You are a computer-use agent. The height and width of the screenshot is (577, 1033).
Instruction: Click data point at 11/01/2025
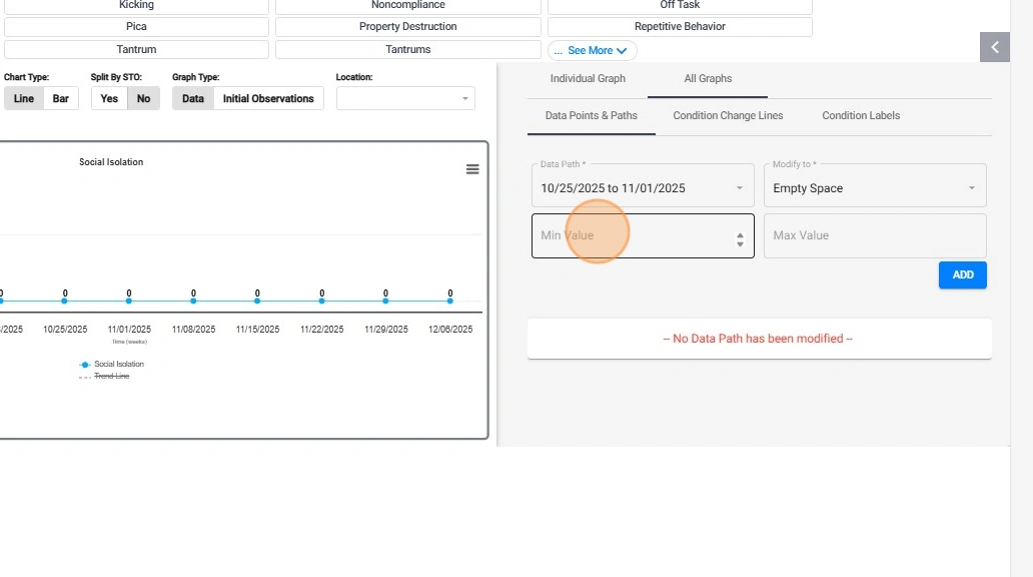128,300
